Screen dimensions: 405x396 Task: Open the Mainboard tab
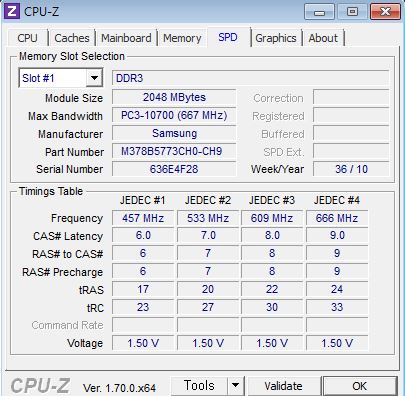click(126, 38)
